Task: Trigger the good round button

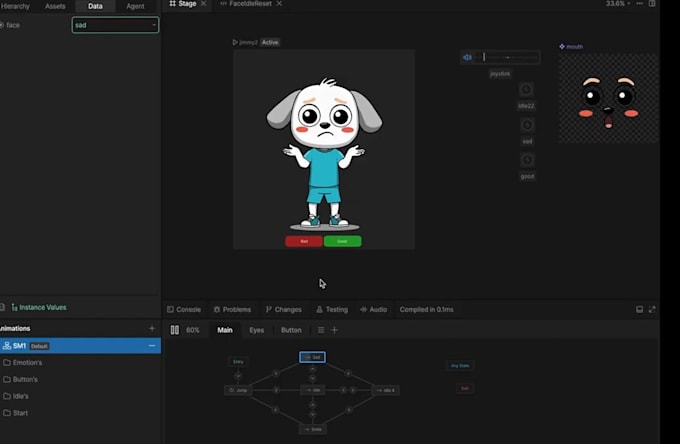Action: coord(527,160)
